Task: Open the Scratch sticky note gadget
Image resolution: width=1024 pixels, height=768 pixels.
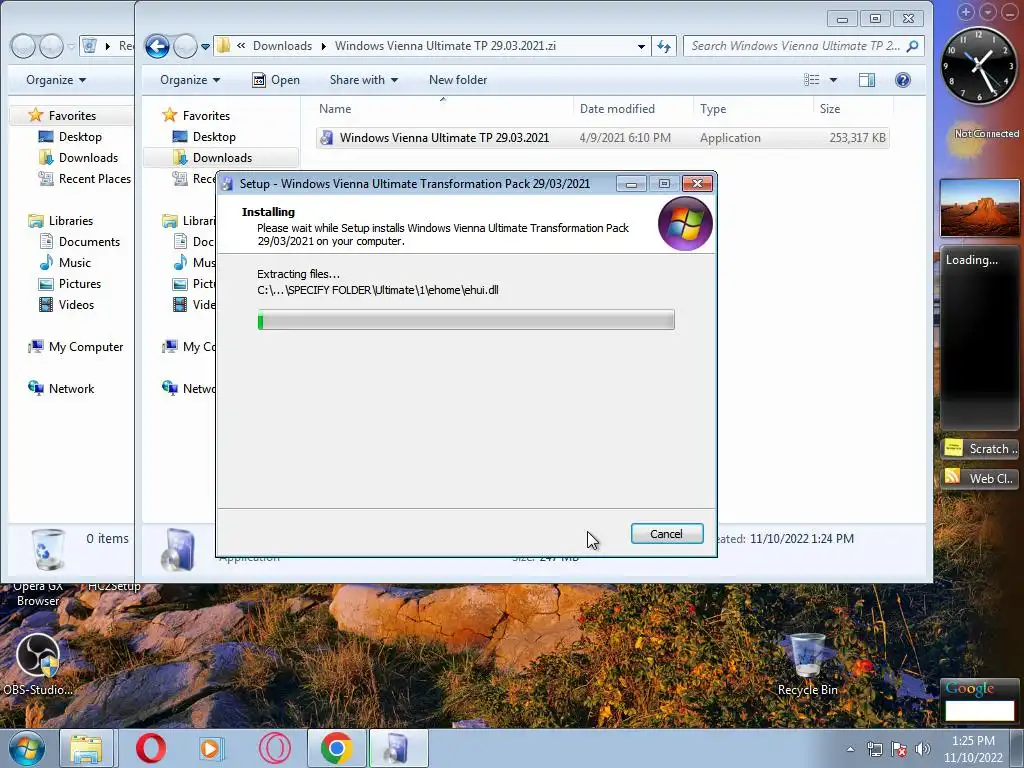Action: pos(980,448)
